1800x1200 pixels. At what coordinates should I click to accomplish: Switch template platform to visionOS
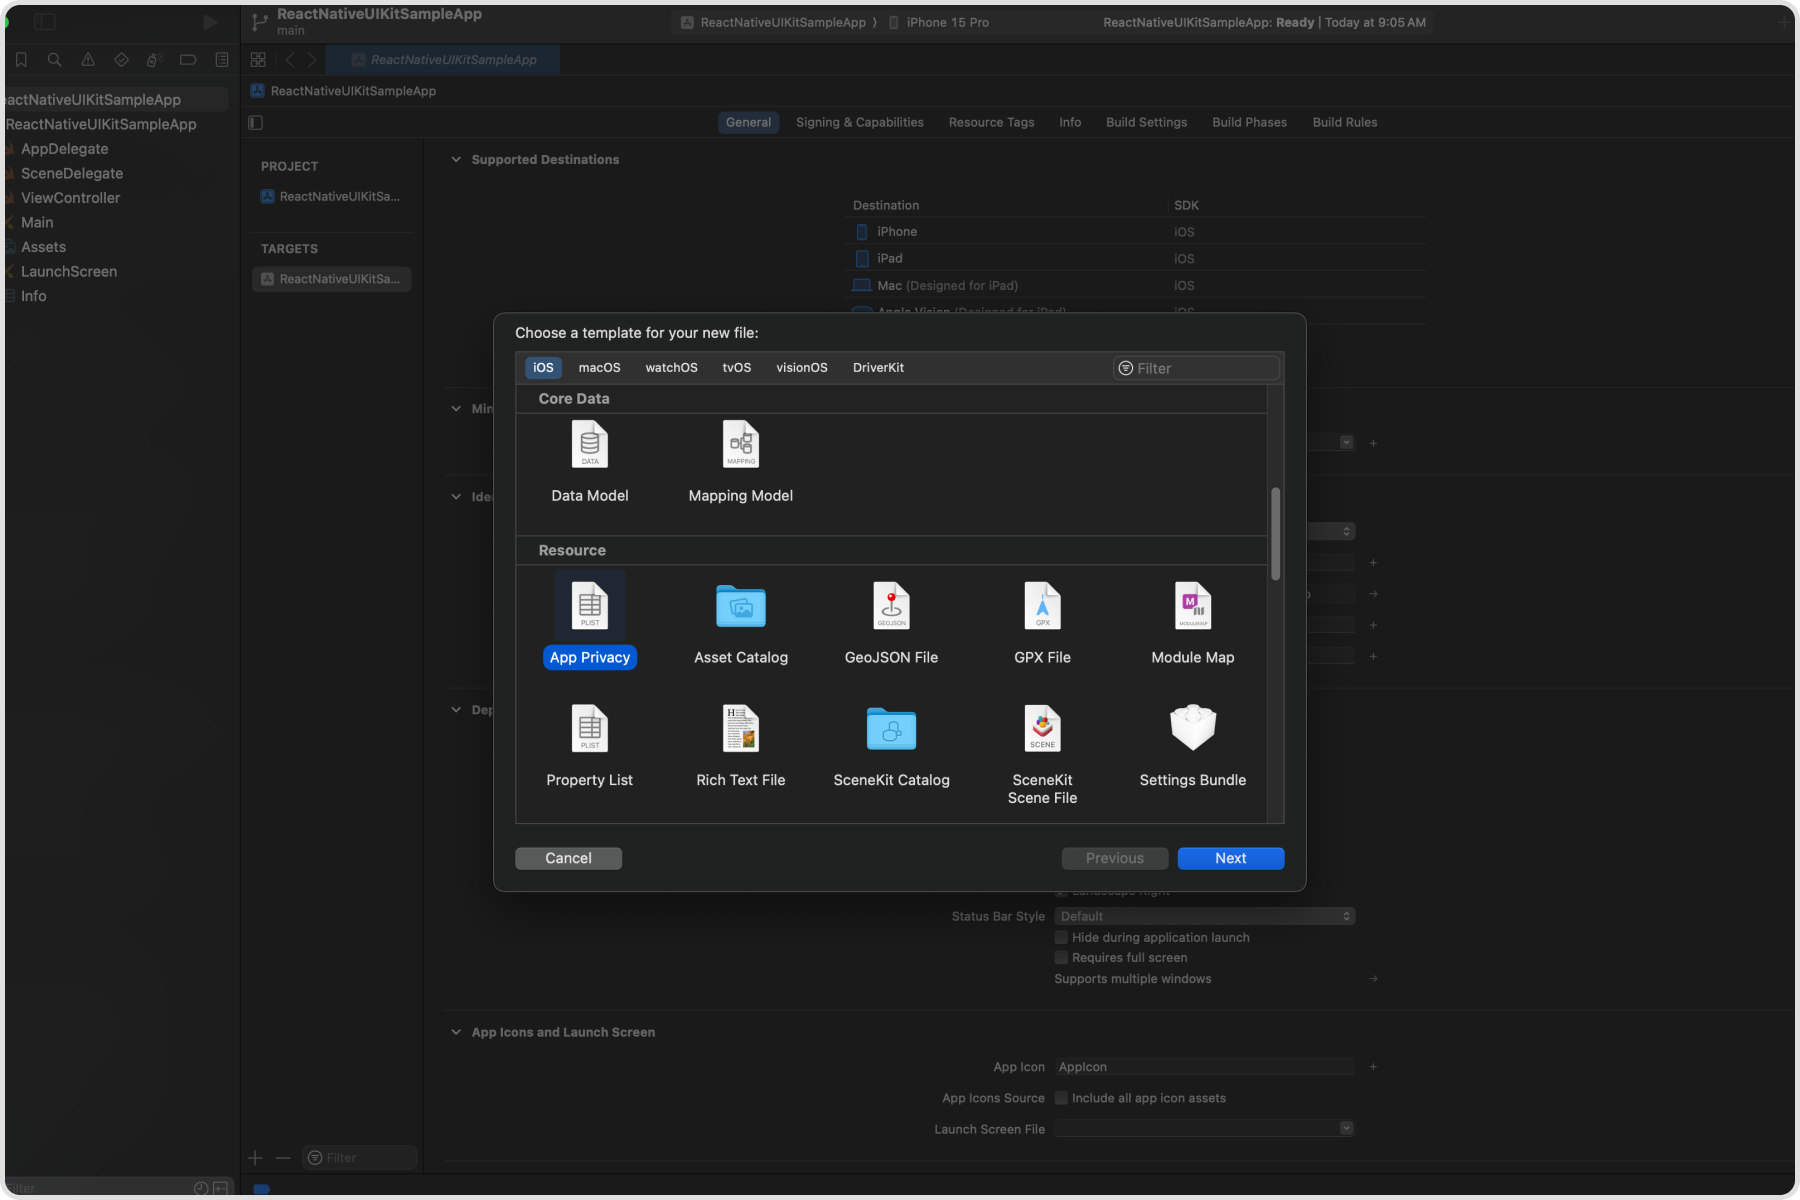[802, 368]
